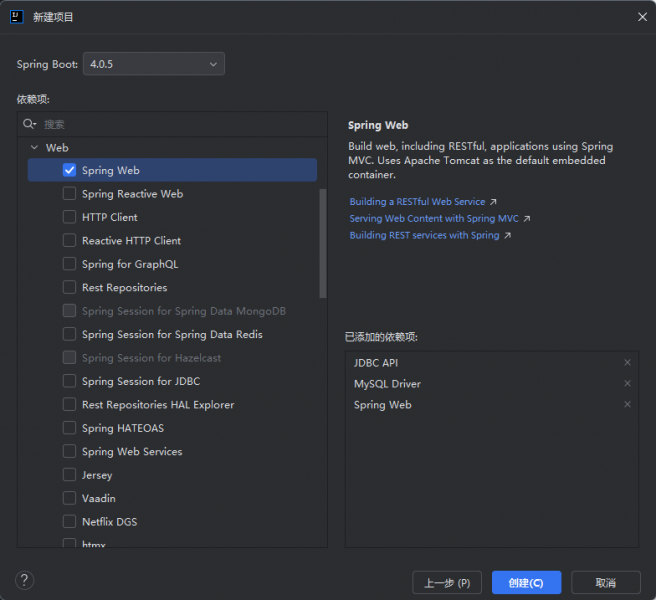Open external arrow of RESTful Web Service link
This screenshot has height=600, width=656.
493,202
